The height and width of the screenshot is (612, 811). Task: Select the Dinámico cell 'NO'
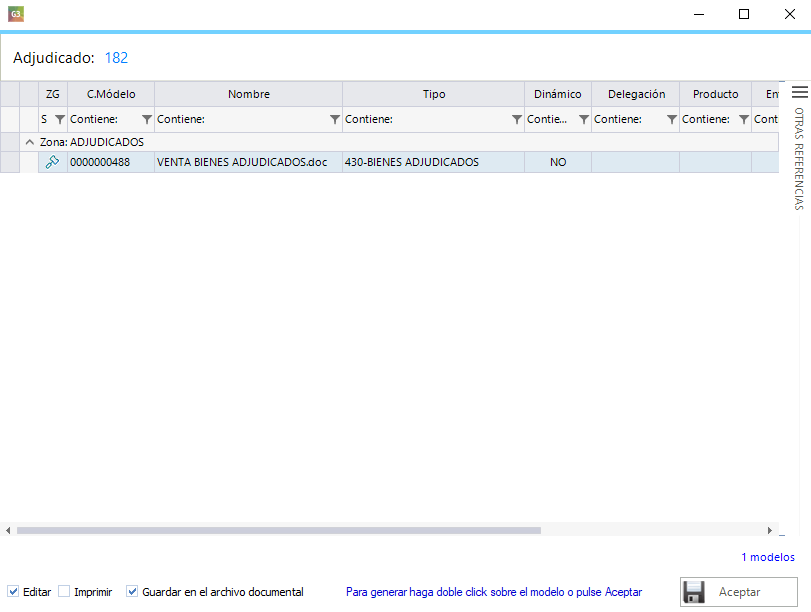pos(558,162)
